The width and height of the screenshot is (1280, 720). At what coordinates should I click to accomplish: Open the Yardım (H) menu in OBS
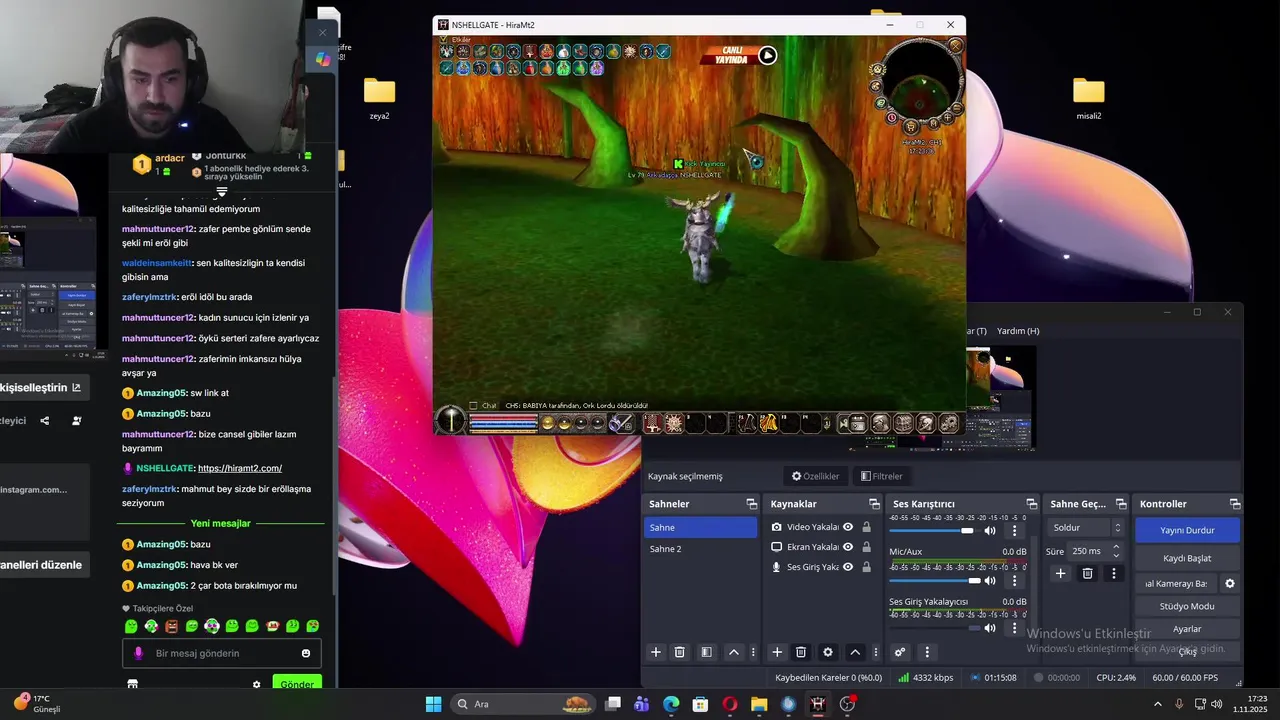pyautogui.click(x=1018, y=331)
